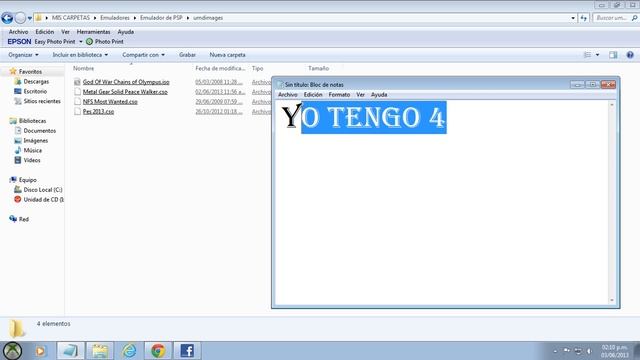This screenshot has height=360, width=640.
Task: Click the volume icon in system tray
Action: pos(589,351)
